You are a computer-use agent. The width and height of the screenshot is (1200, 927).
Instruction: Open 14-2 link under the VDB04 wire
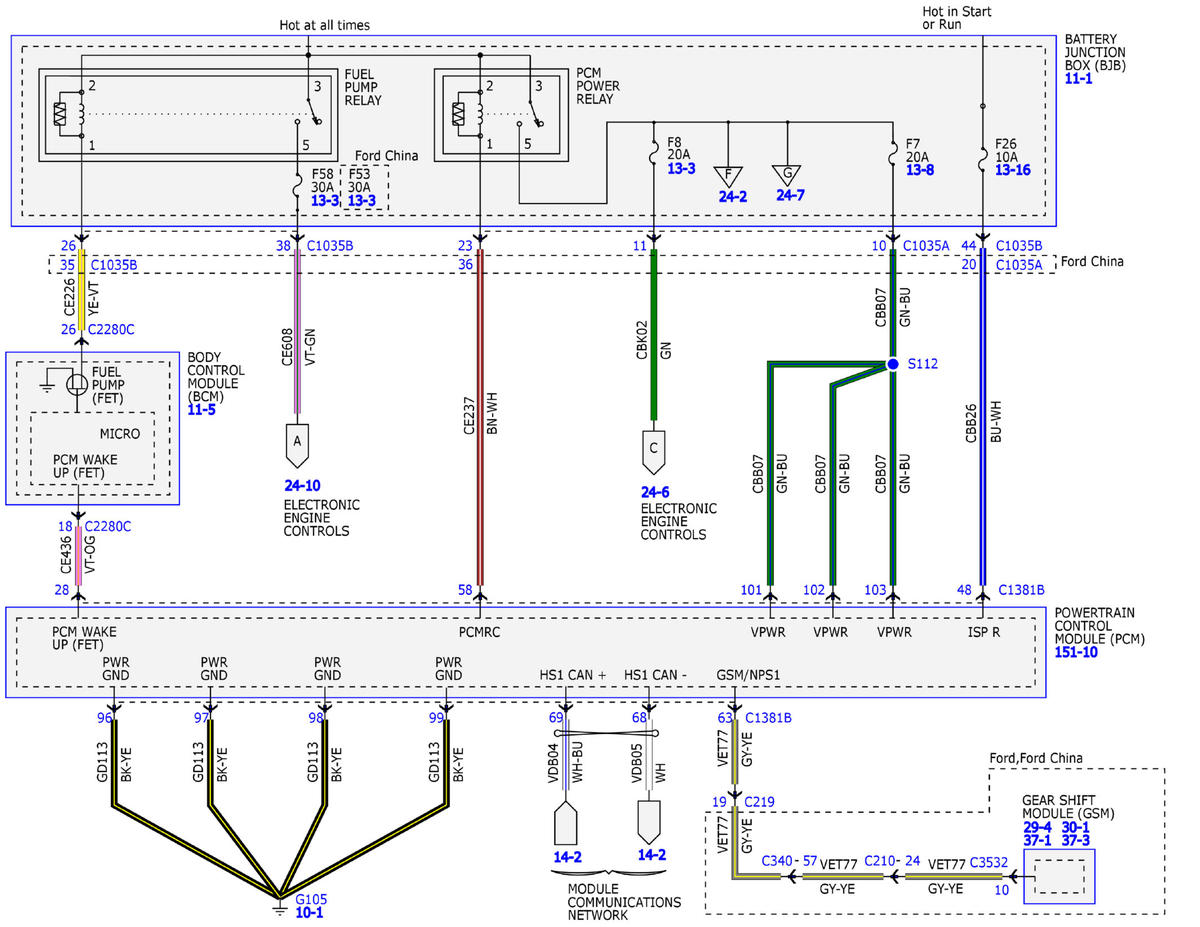567,856
